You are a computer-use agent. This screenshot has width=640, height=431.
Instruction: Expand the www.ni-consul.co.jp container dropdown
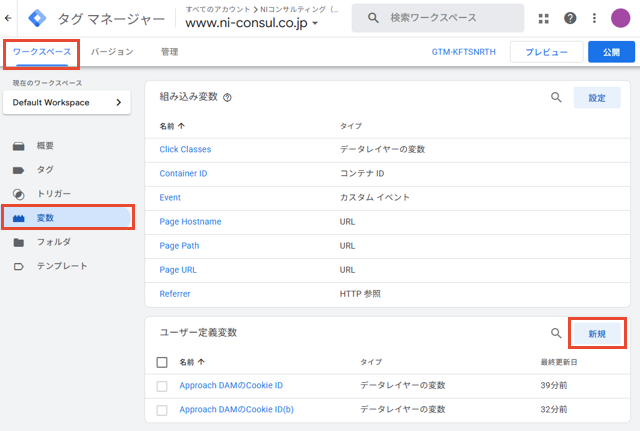[x=315, y=23]
